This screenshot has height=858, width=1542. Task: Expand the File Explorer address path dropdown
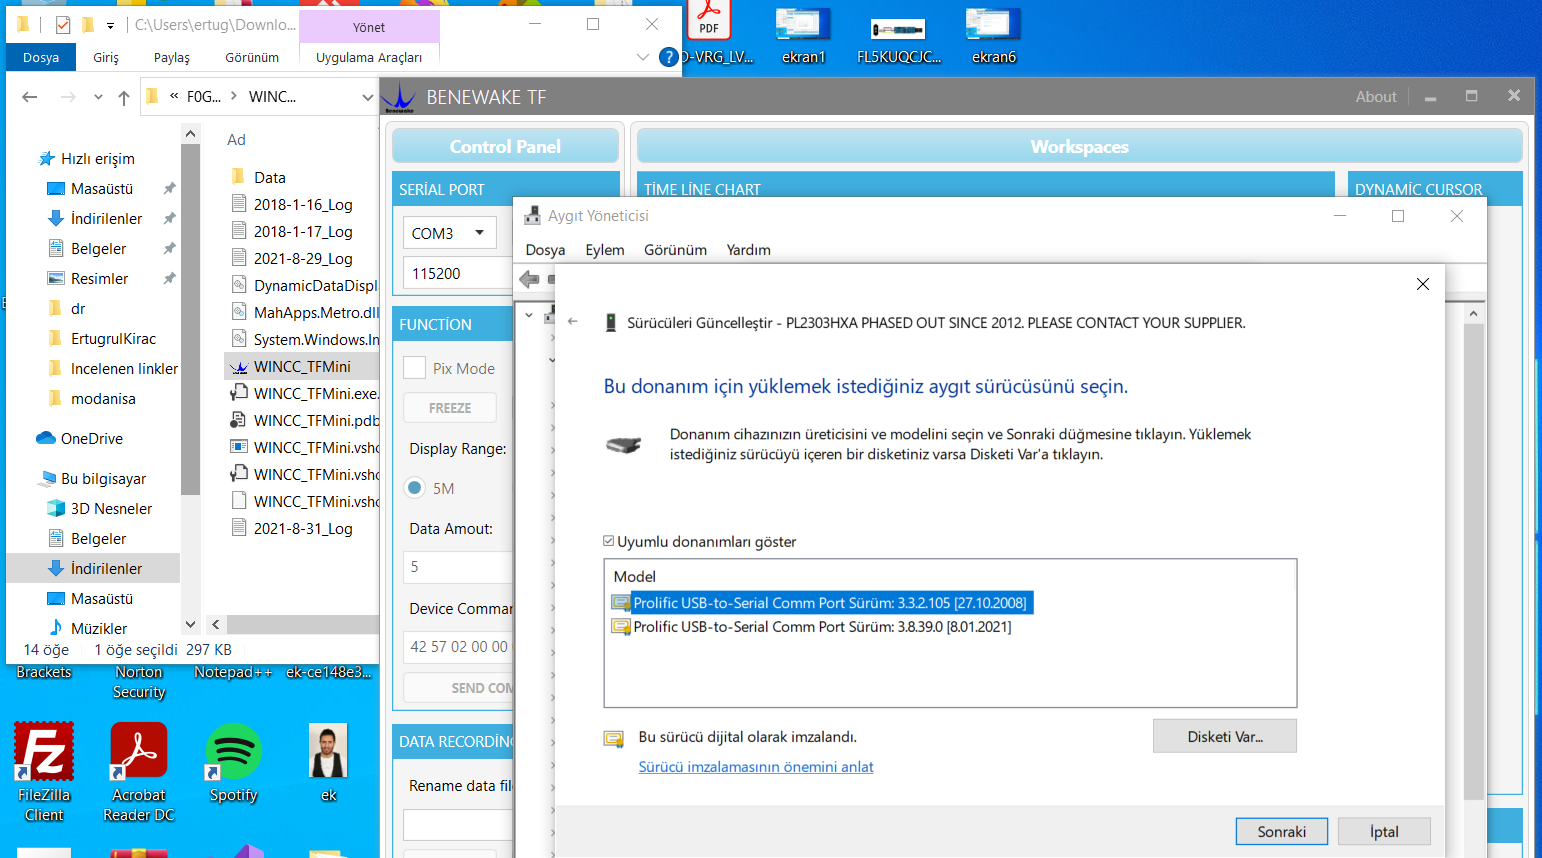coord(367,97)
